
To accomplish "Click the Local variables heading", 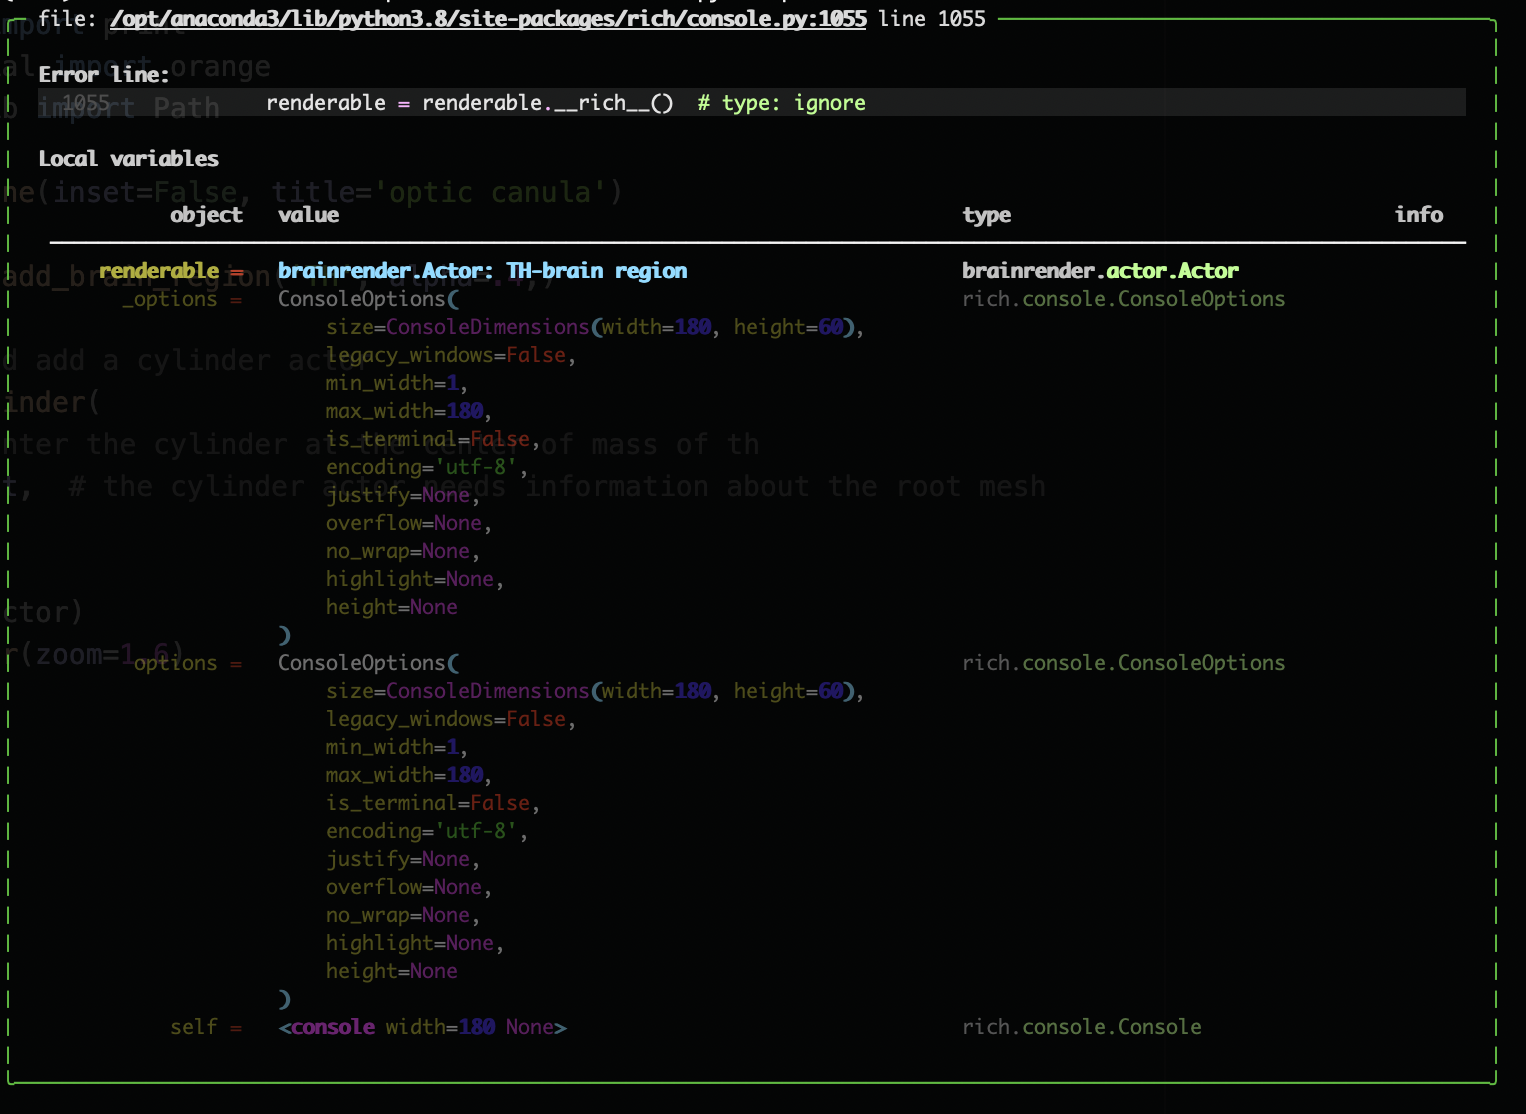I will [128, 158].
